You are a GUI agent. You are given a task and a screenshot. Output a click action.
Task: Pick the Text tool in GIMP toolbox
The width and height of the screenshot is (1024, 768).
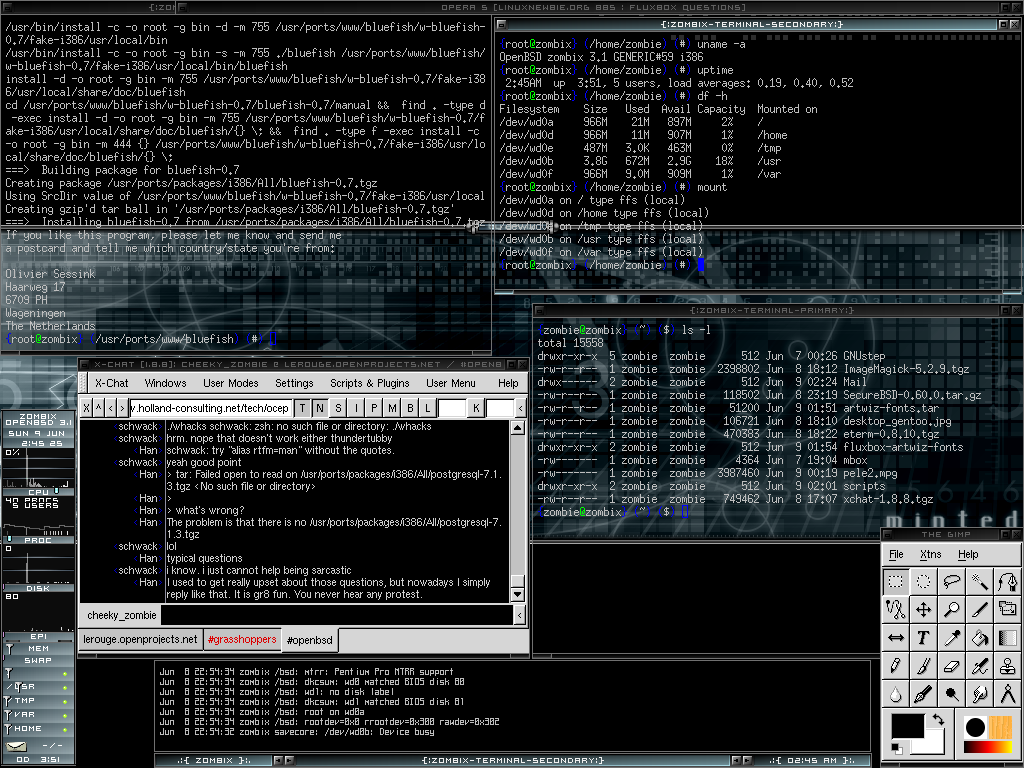coord(924,637)
